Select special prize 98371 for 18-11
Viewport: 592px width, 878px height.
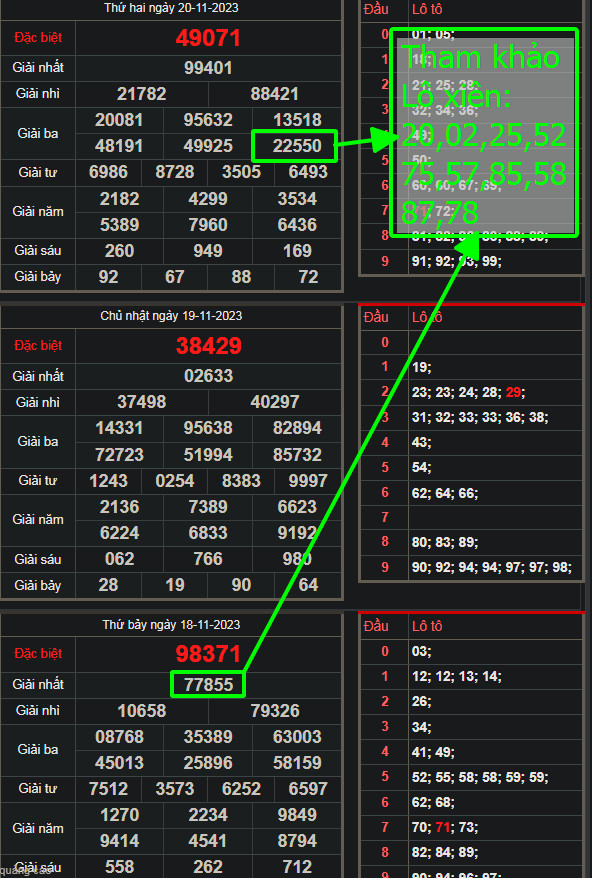point(208,654)
